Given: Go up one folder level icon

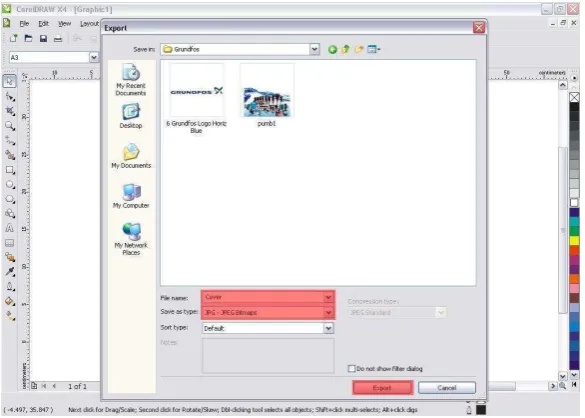Looking at the screenshot, I should (345, 49).
